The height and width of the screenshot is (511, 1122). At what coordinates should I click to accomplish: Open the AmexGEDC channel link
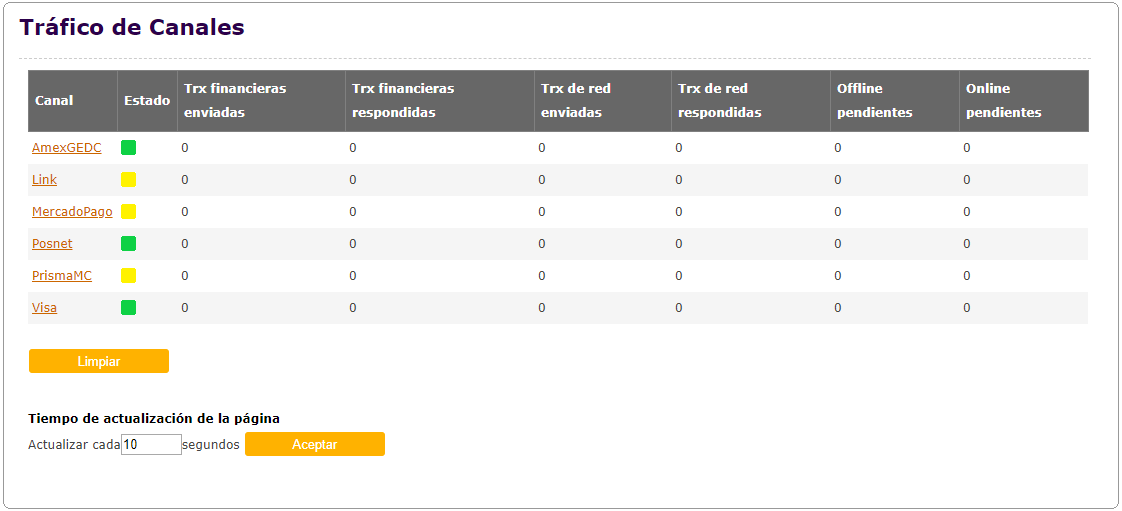pos(67,148)
